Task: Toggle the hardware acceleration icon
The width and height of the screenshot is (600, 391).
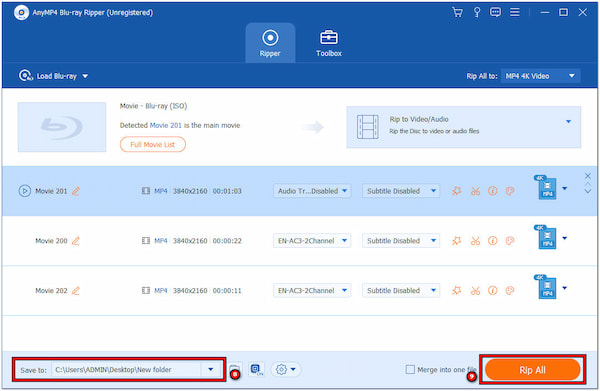Action: (x=256, y=369)
